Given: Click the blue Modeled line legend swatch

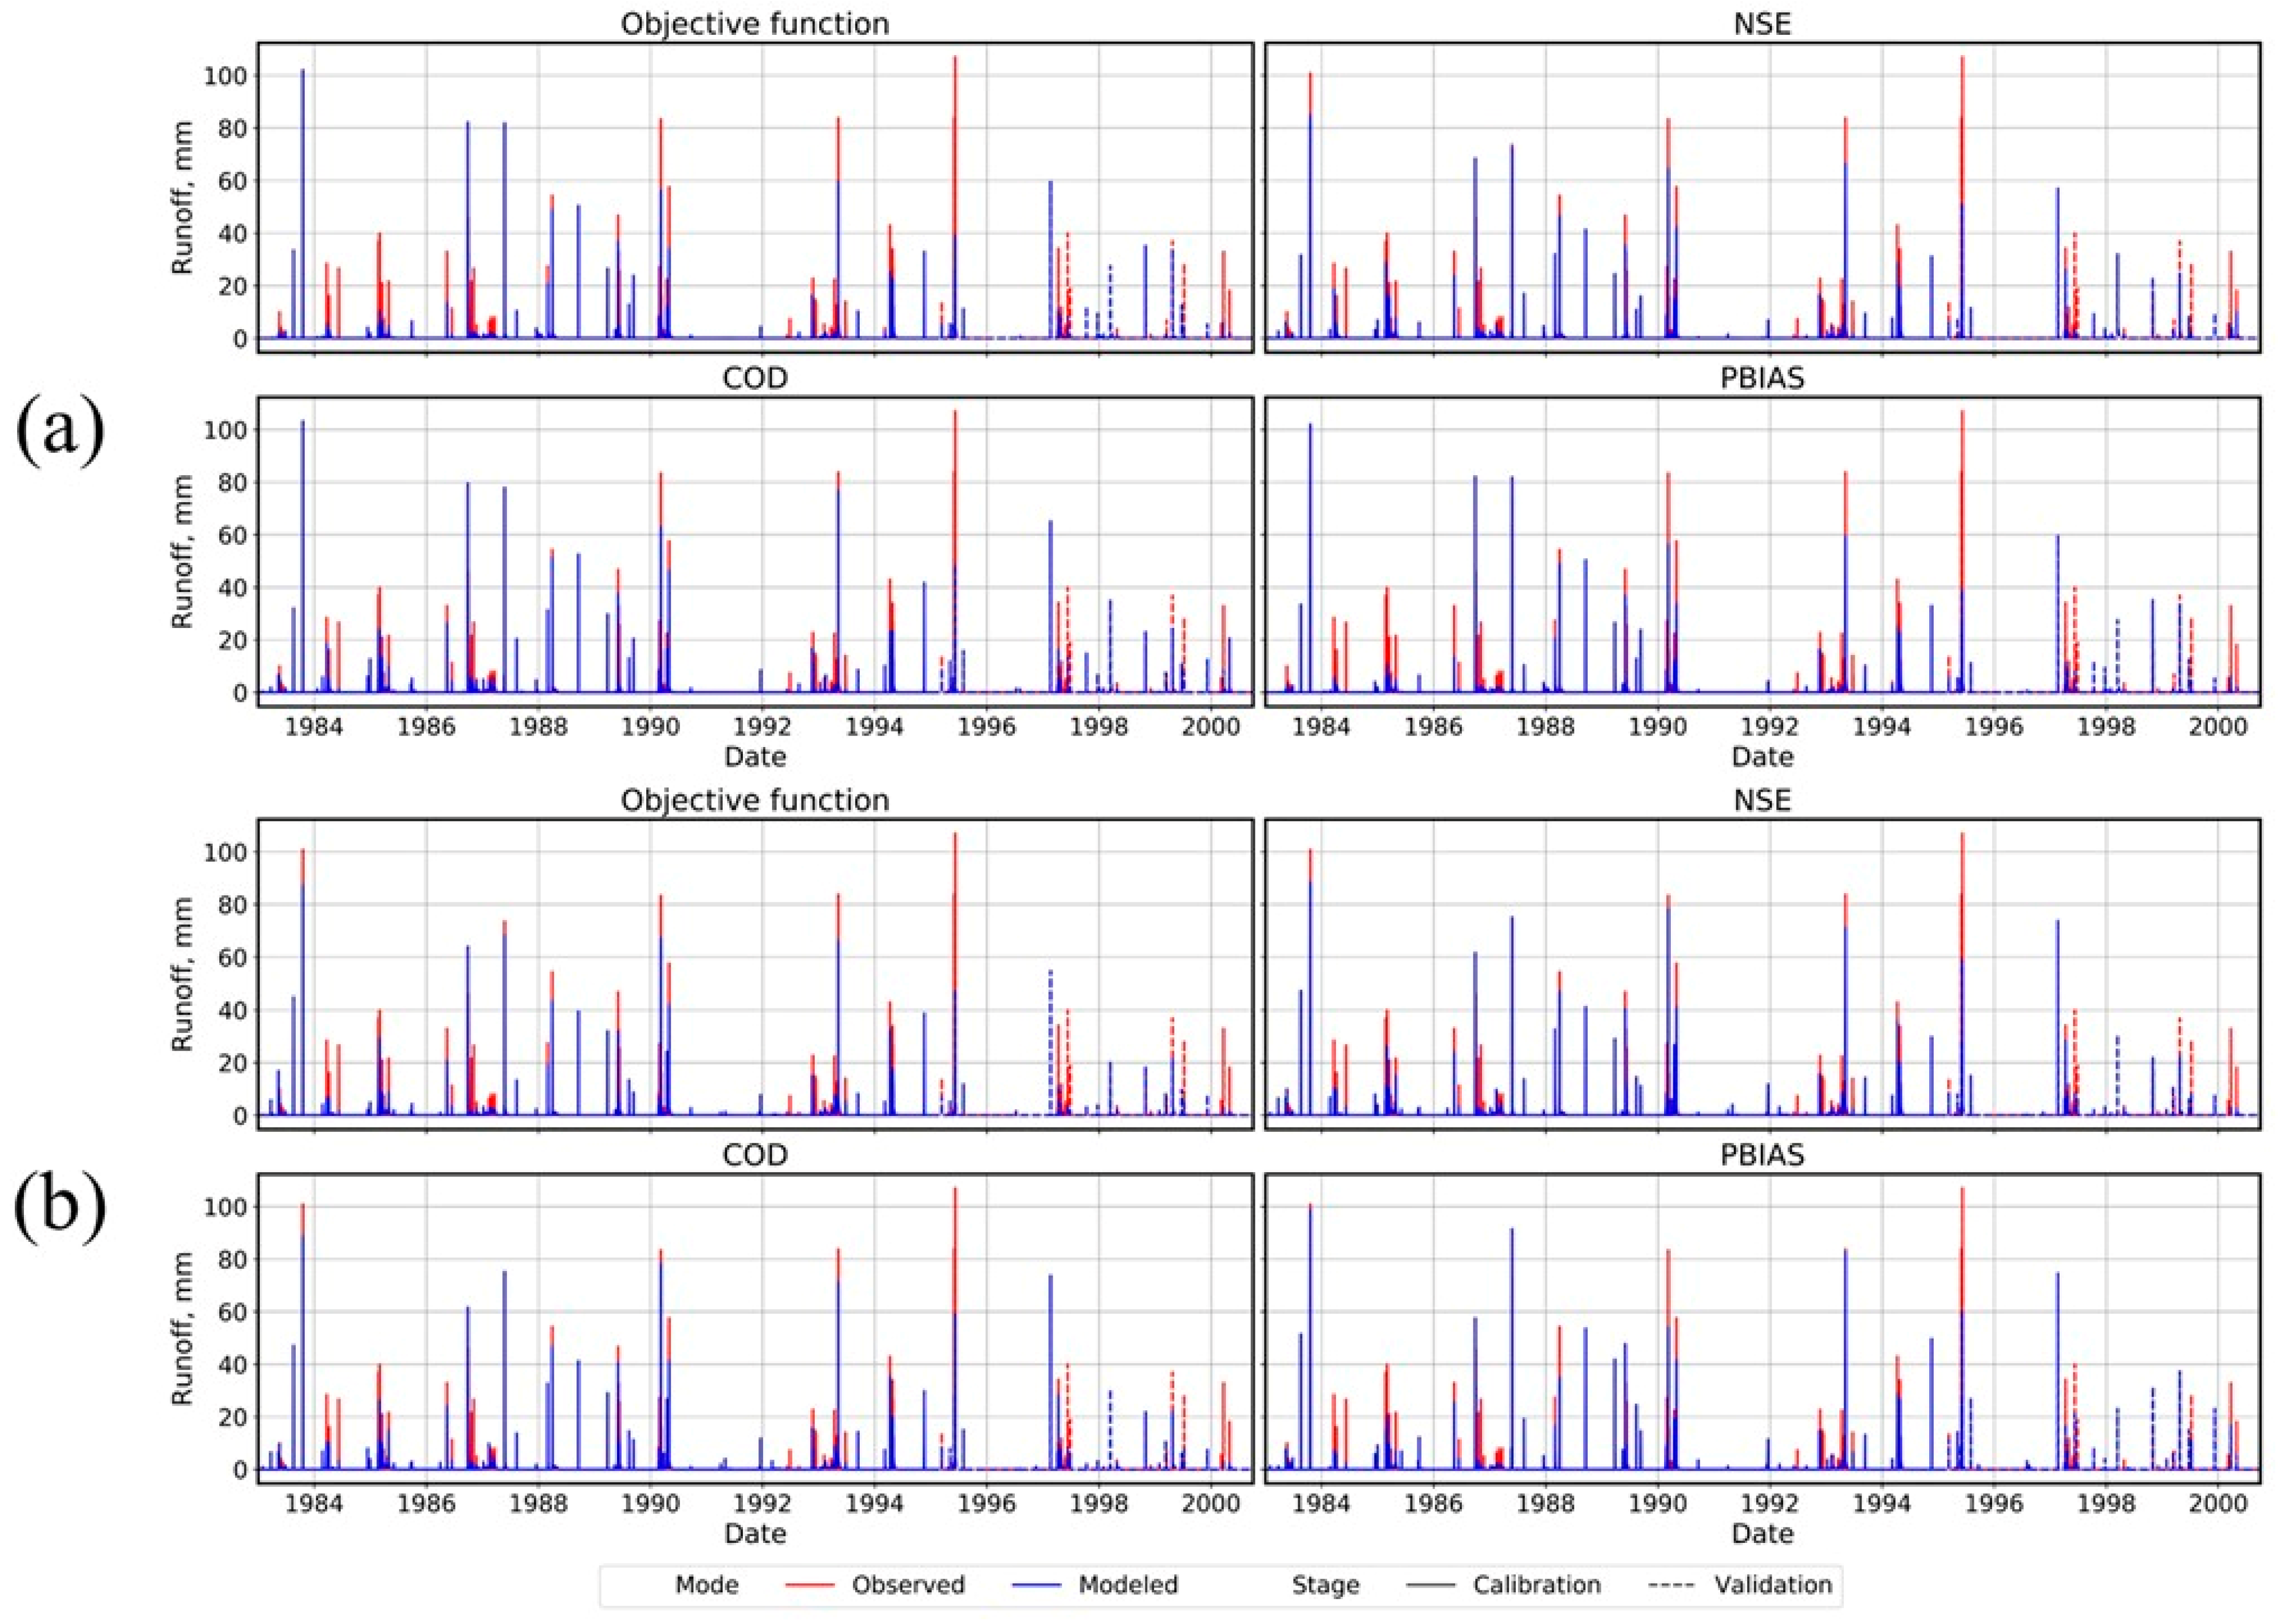Looking at the screenshot, I should [x=1036, y=1585].
